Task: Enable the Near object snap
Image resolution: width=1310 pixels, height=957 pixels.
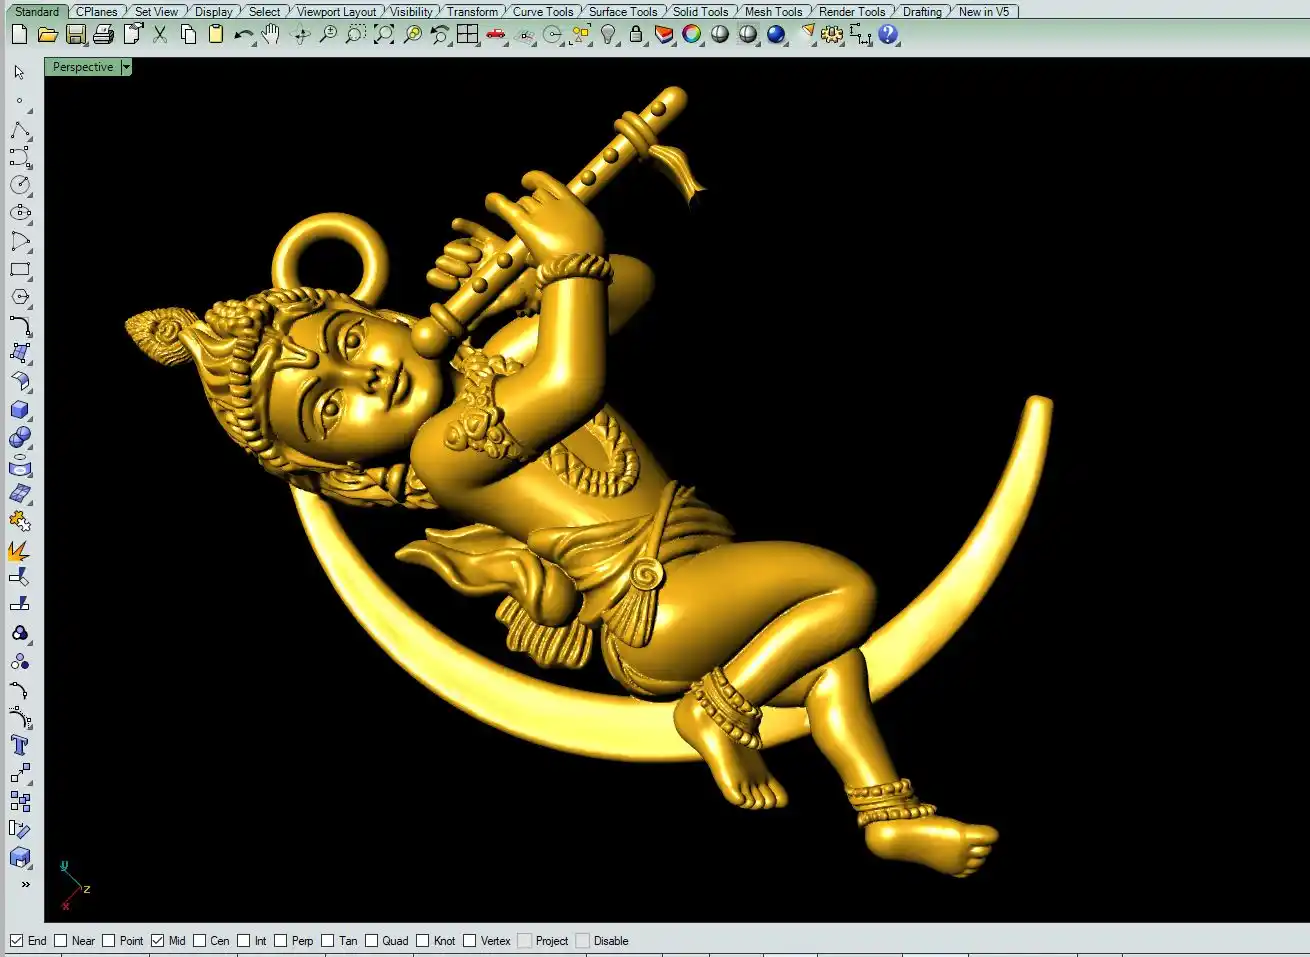Action: click(x=61, y=941)
